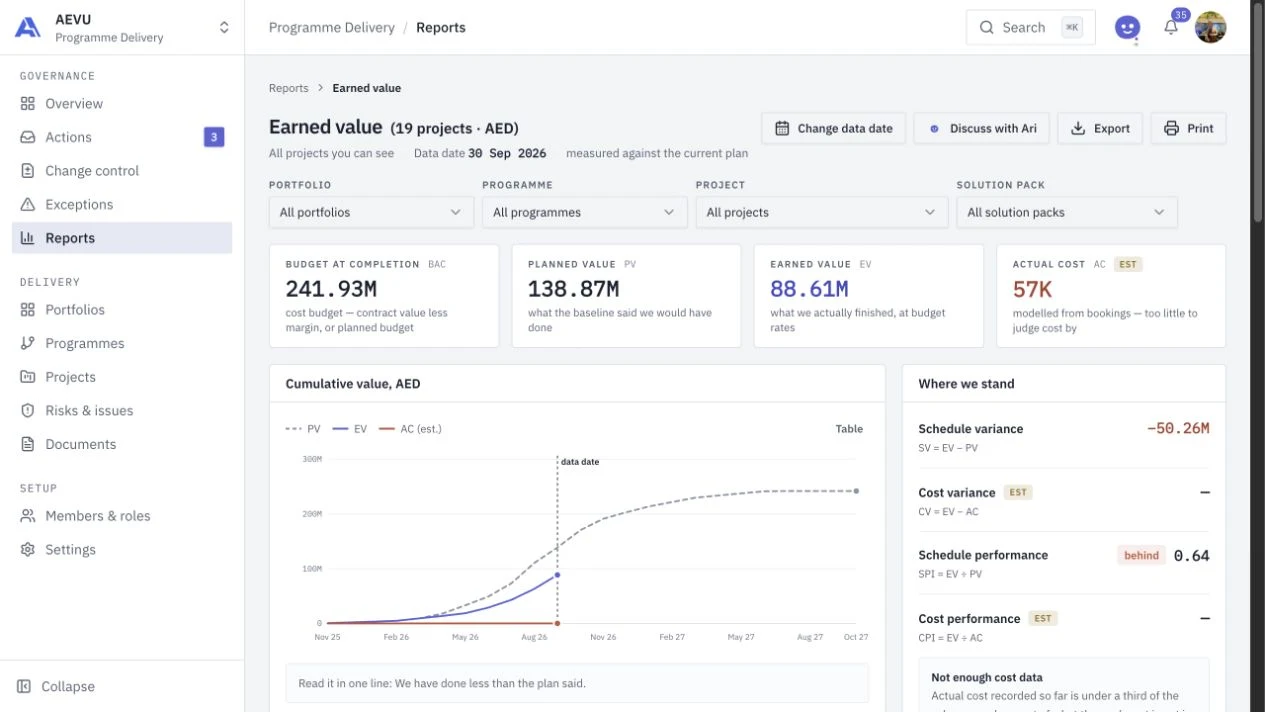This screenshot has width=1265, height=712.
Task: Open notifications bell with 35 badge
Action: coord(1171,28)
